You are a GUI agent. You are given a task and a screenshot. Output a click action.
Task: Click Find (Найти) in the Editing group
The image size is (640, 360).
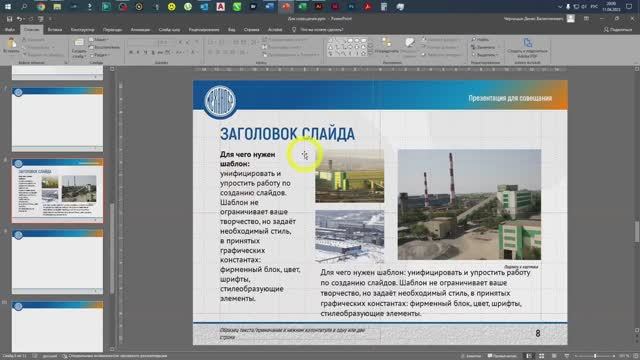[481, 40]
